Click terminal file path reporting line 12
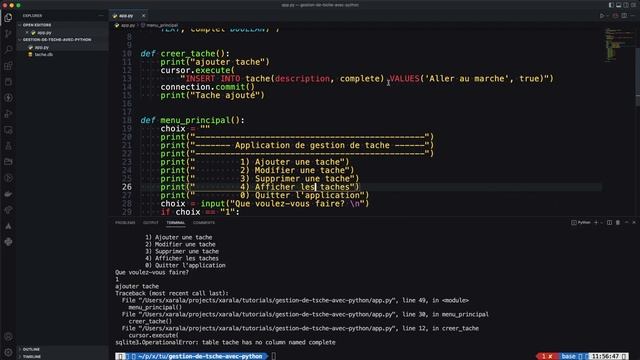This screenshot has width=640, height=360. pos(300,329)
